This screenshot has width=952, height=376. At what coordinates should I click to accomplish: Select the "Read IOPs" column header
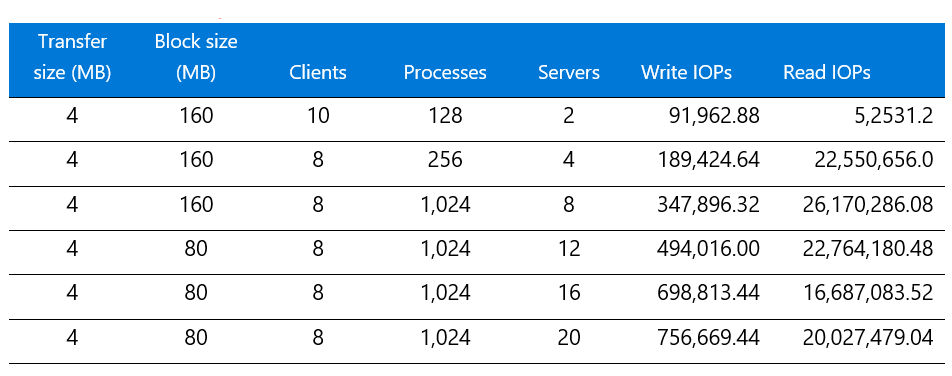tap(827, 73)
